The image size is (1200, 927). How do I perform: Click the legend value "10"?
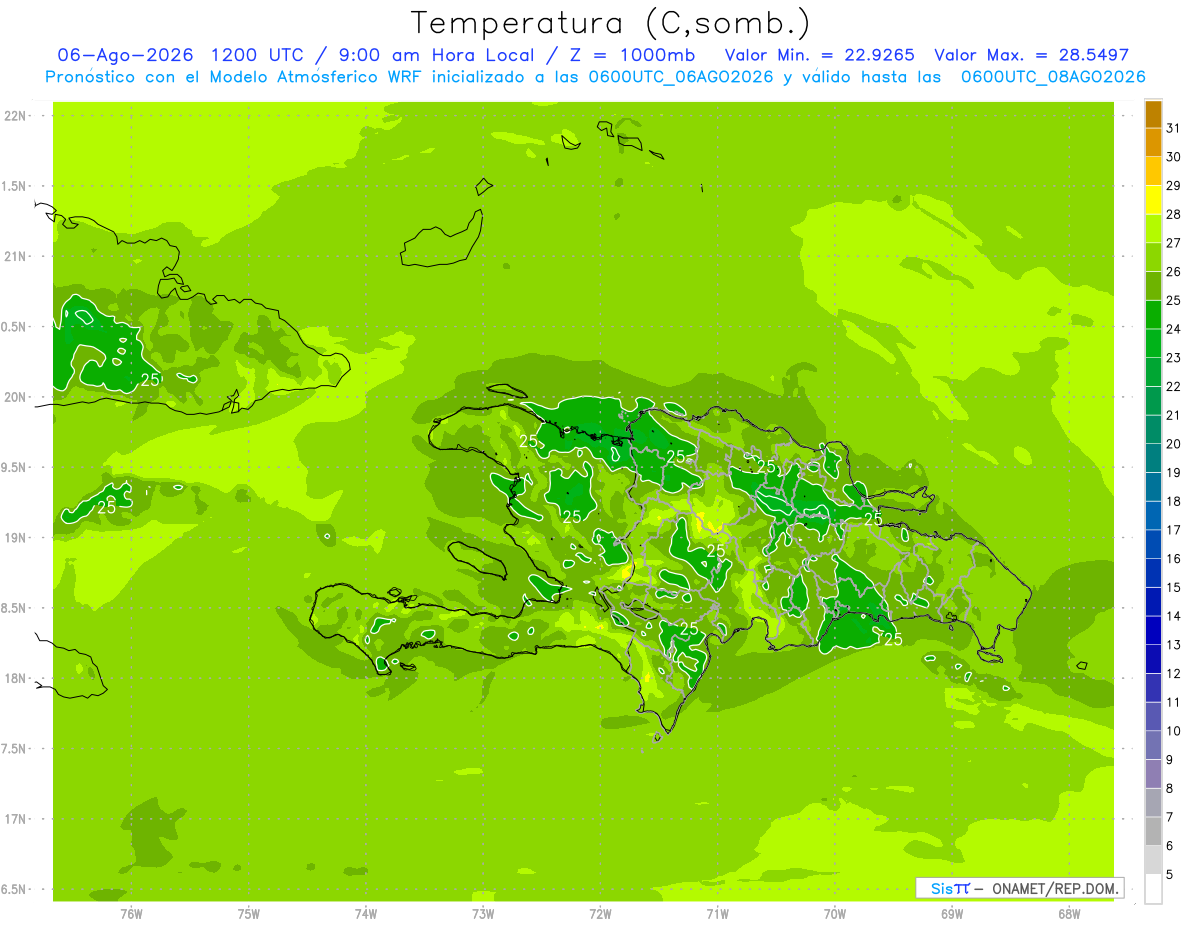[x=1173, y=731]
